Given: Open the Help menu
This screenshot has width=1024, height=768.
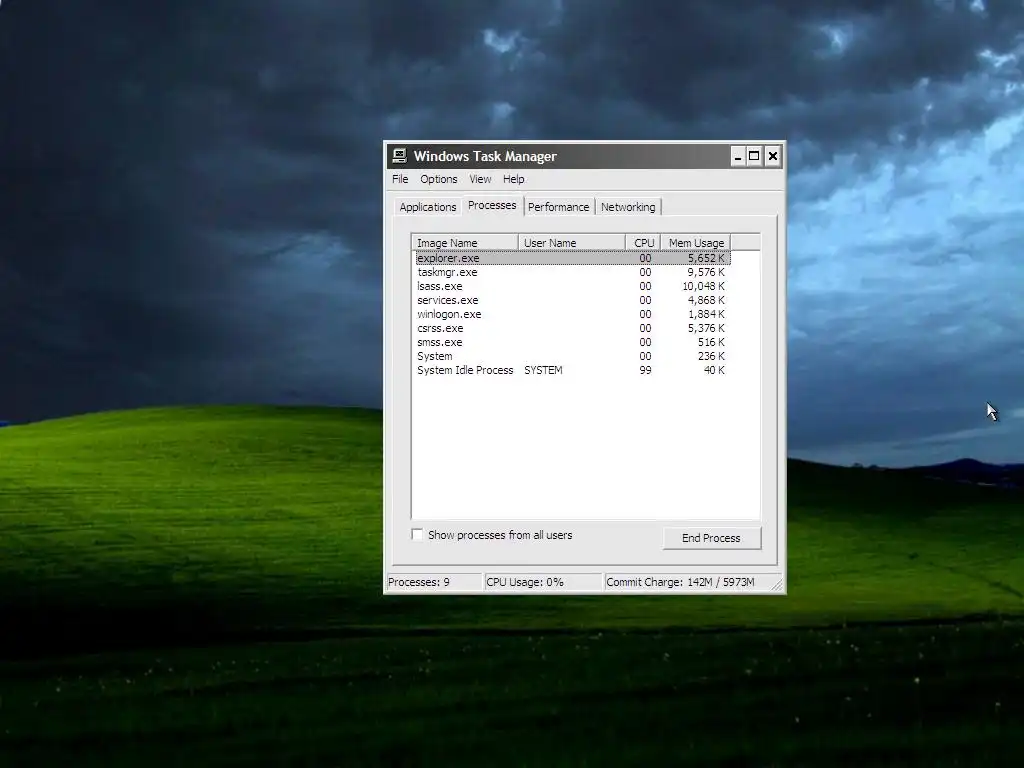Looking at the screenshot, I should [513, 179].
